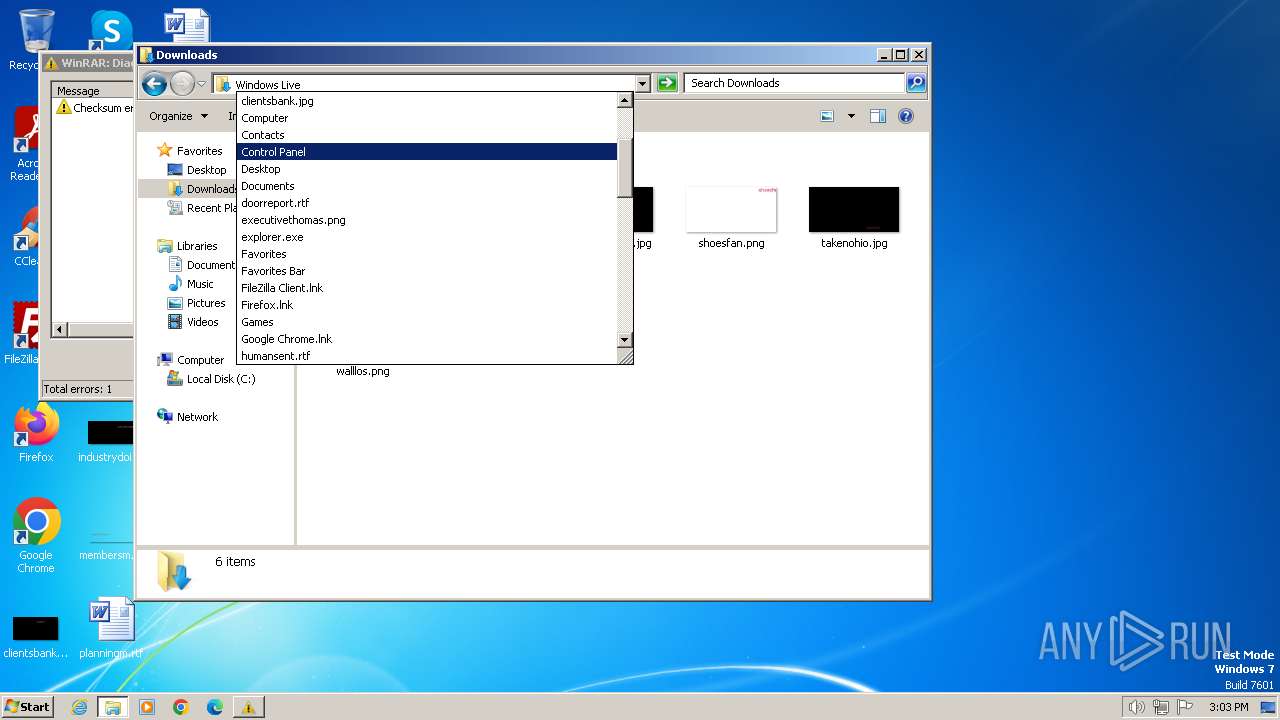Click the blue Help question mark icon
This screenshot has width=1280, height=720.
click(906, 116)
